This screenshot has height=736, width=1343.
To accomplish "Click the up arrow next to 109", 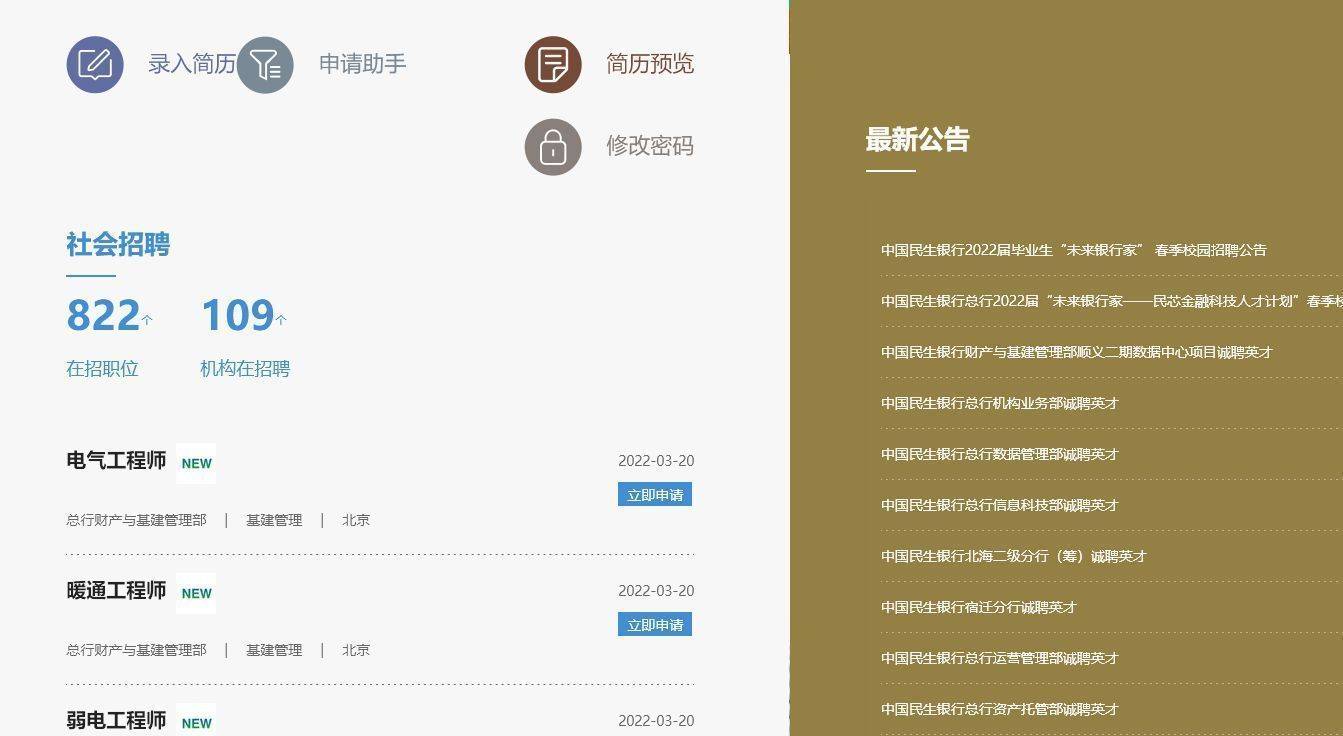I will [281, 320].
